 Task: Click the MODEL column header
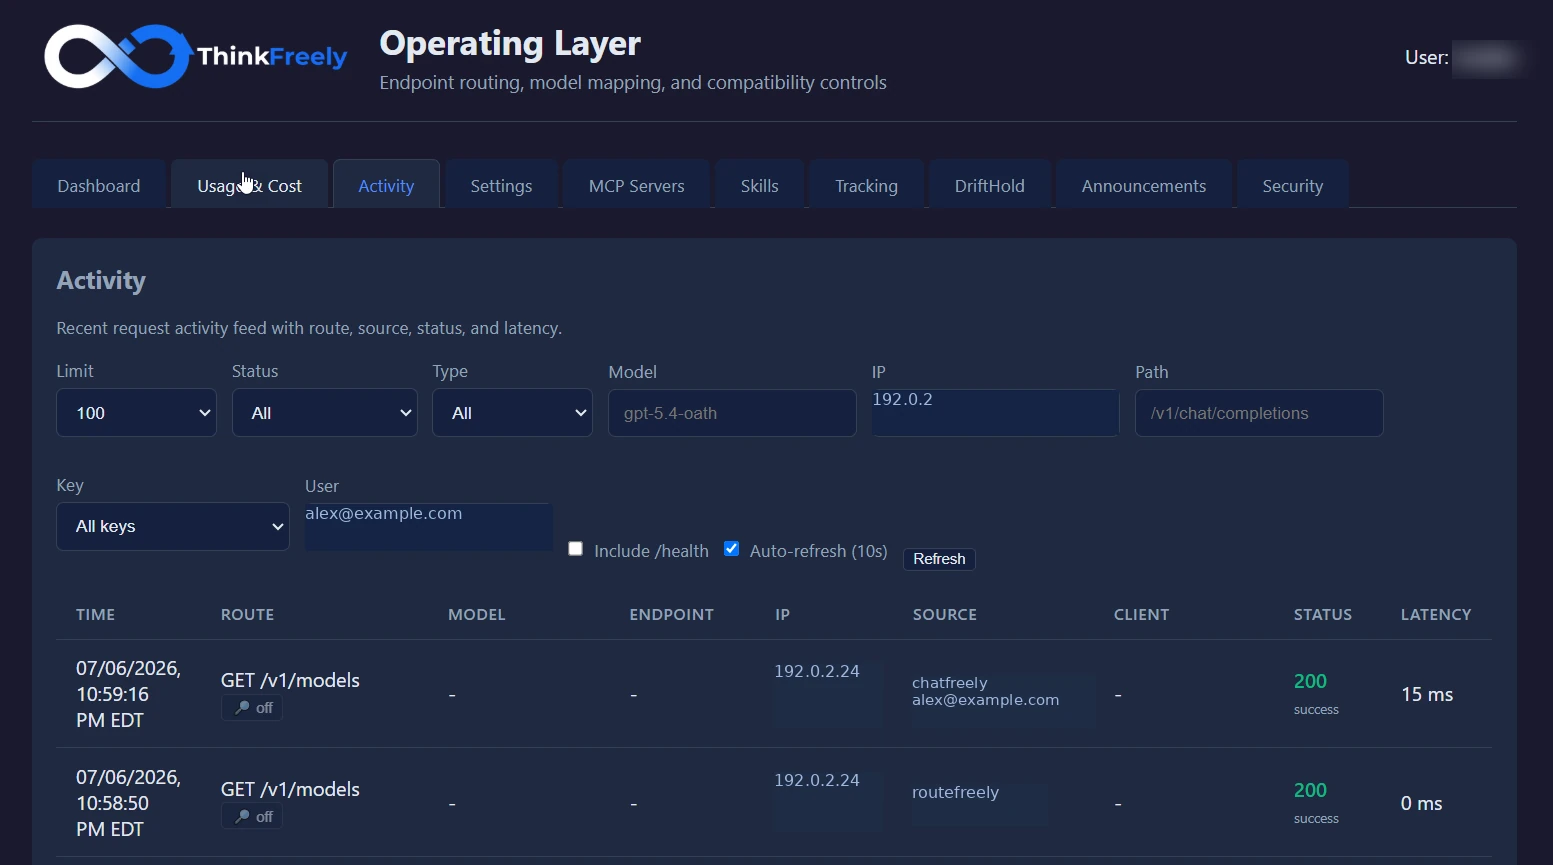pyautogui.click(x=477, y=615)
